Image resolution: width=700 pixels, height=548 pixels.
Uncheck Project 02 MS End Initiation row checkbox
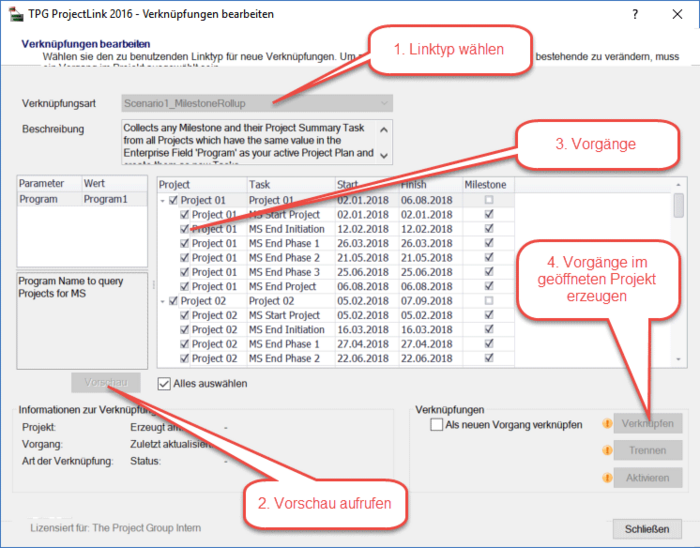[184, 329]
